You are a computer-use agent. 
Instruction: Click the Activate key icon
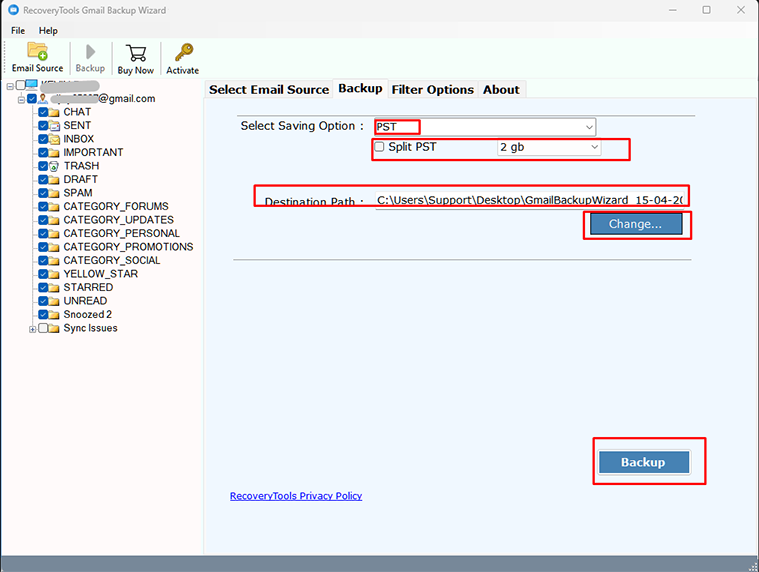pos(184,52)
